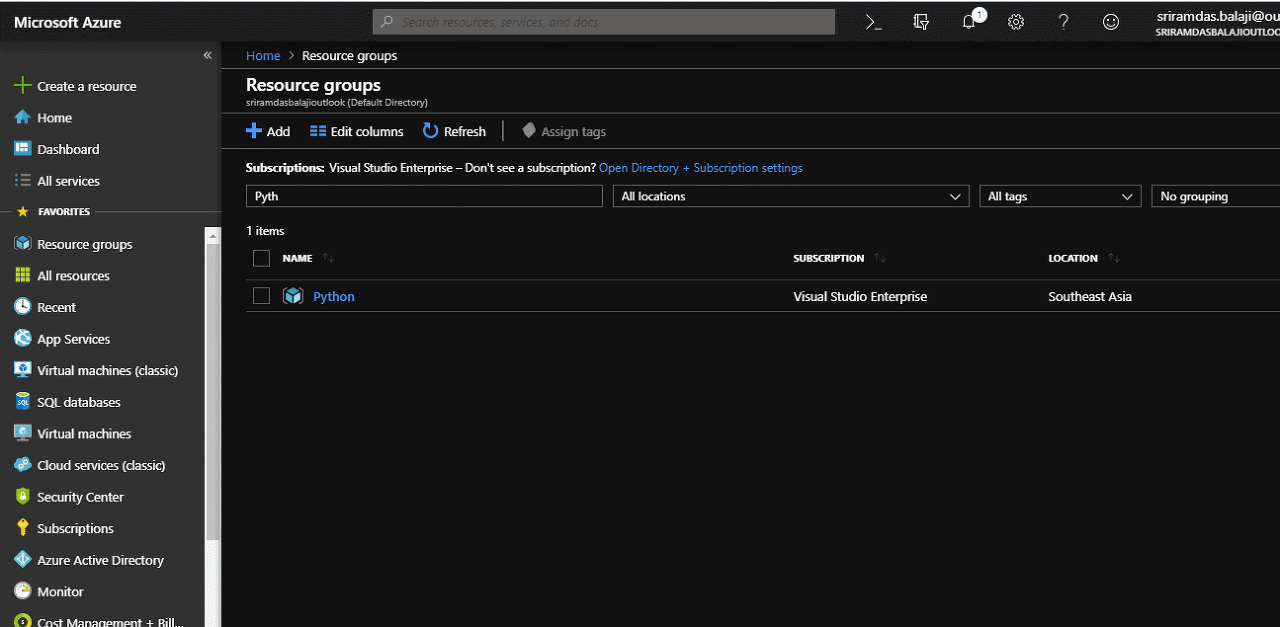Screen dimensions: 1280x627
Task: Open Directory and subscription filter icon
Action: pyautogui.click(x=921, y=22)
